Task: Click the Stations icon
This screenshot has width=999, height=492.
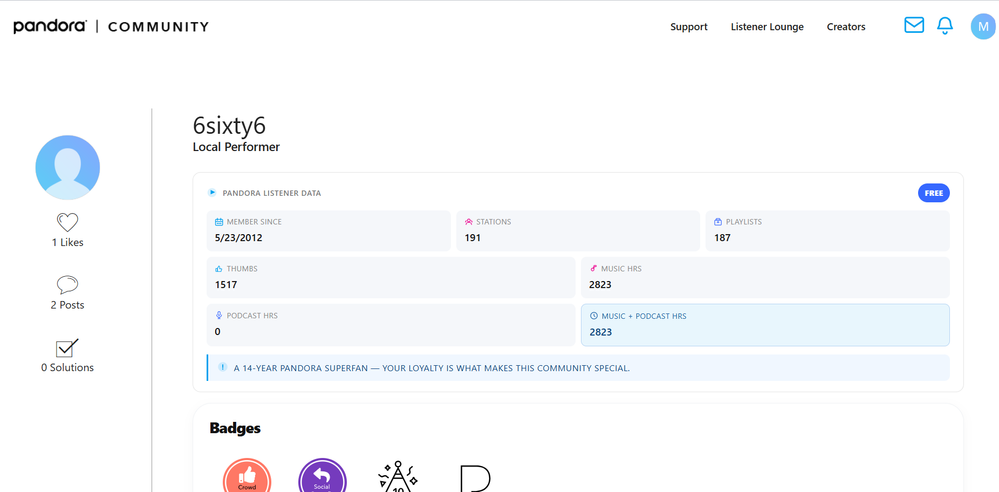Action: [x=469, y=222]
